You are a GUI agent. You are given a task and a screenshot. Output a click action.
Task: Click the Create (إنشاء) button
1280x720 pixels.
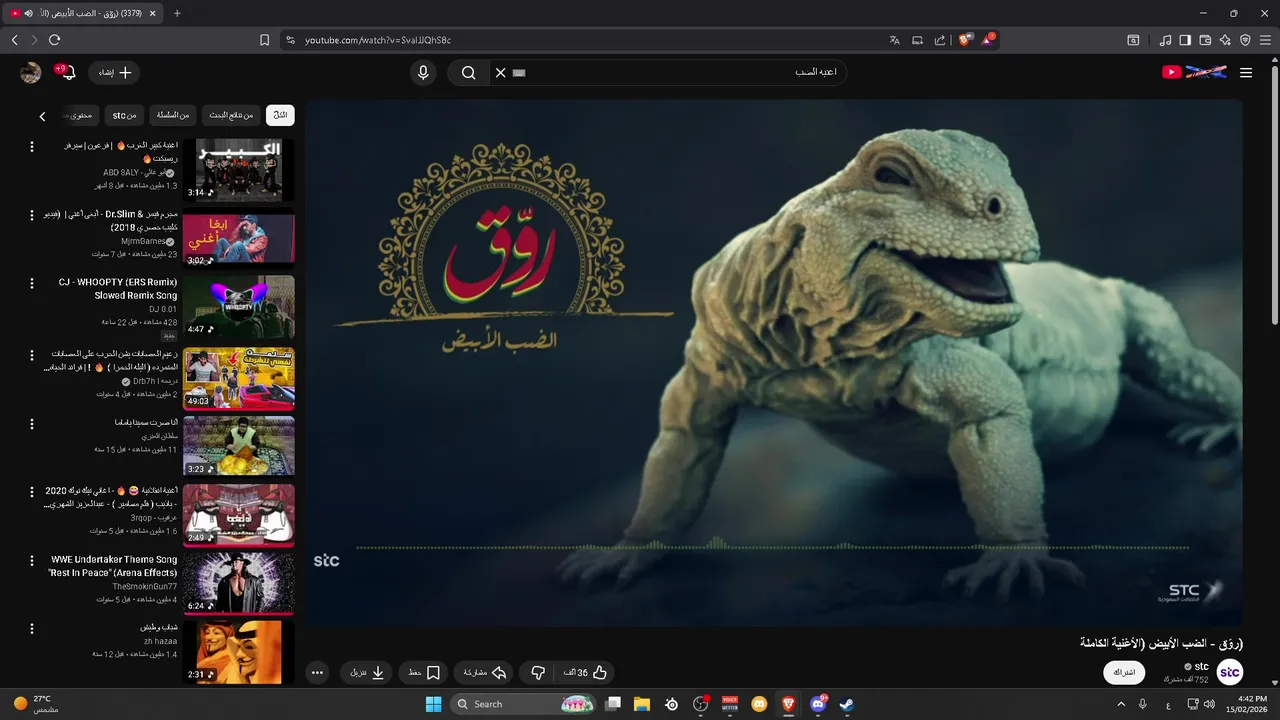(x=116, y=73)
